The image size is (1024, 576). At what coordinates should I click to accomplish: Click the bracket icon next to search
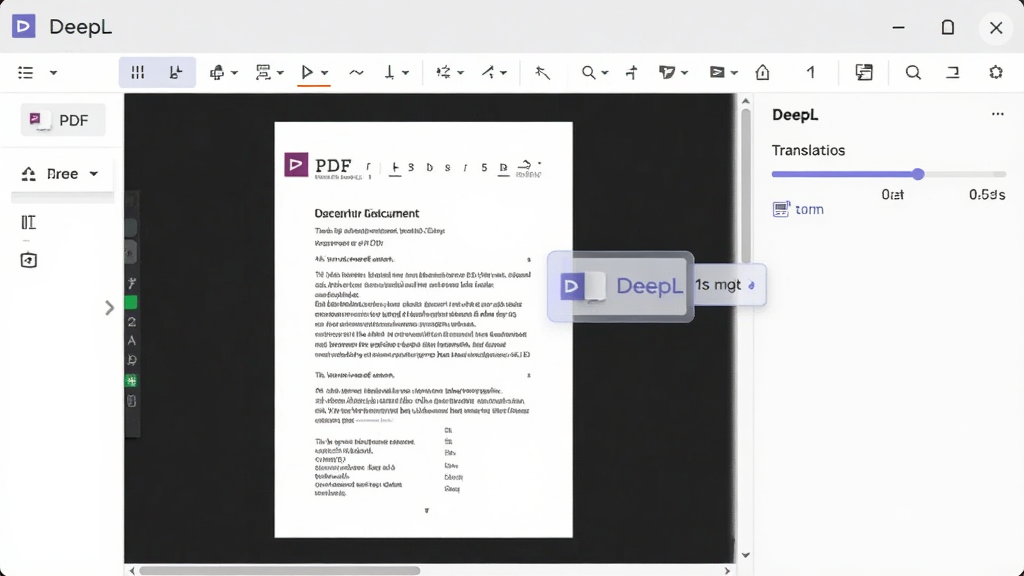953,72
